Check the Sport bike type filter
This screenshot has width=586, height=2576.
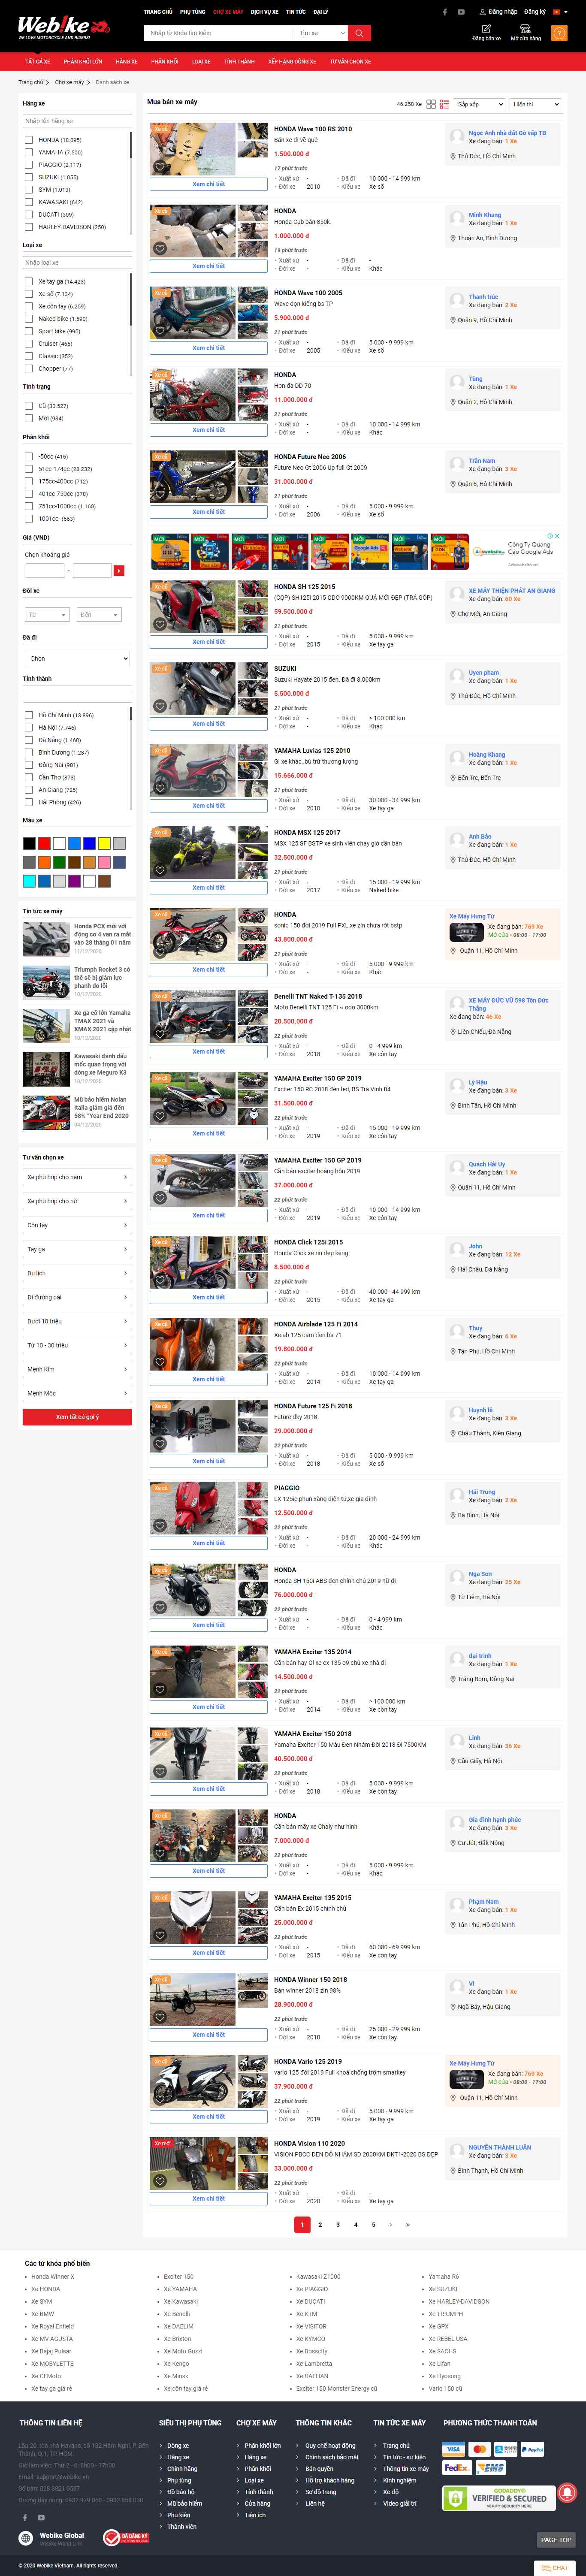pyautogui.click(x=29, y=331)
